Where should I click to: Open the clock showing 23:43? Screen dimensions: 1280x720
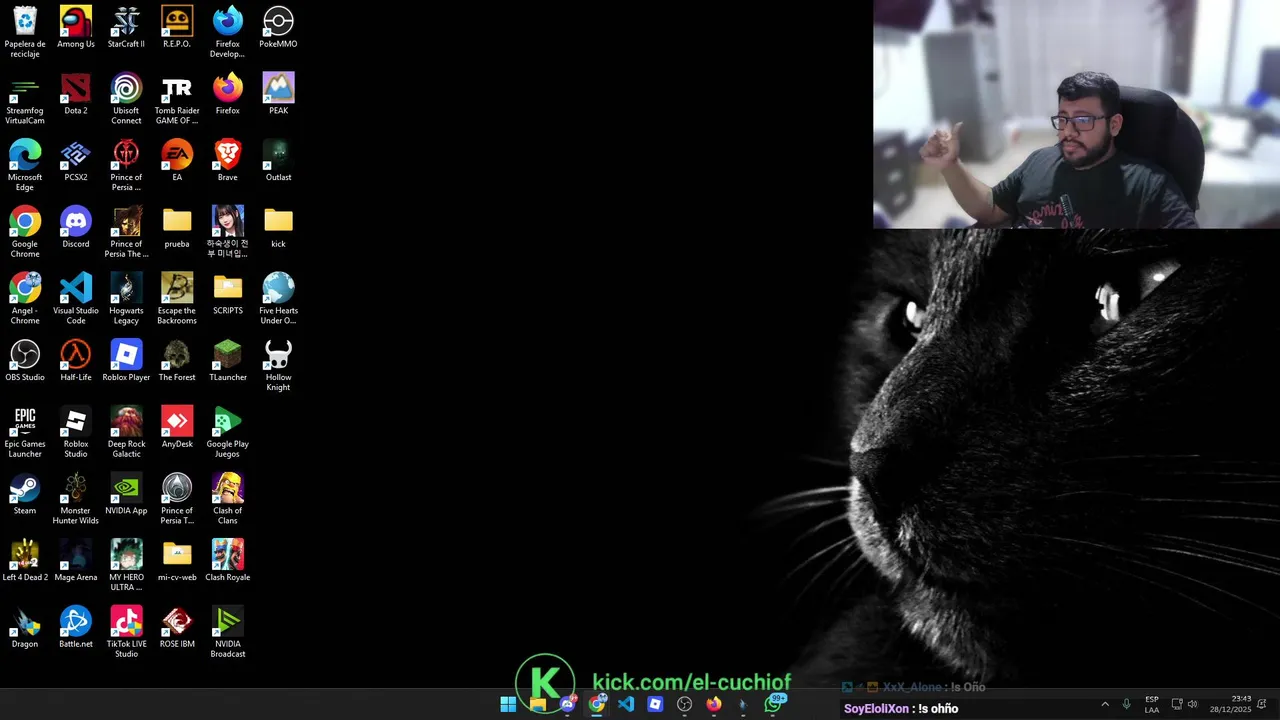point(1230,704)
